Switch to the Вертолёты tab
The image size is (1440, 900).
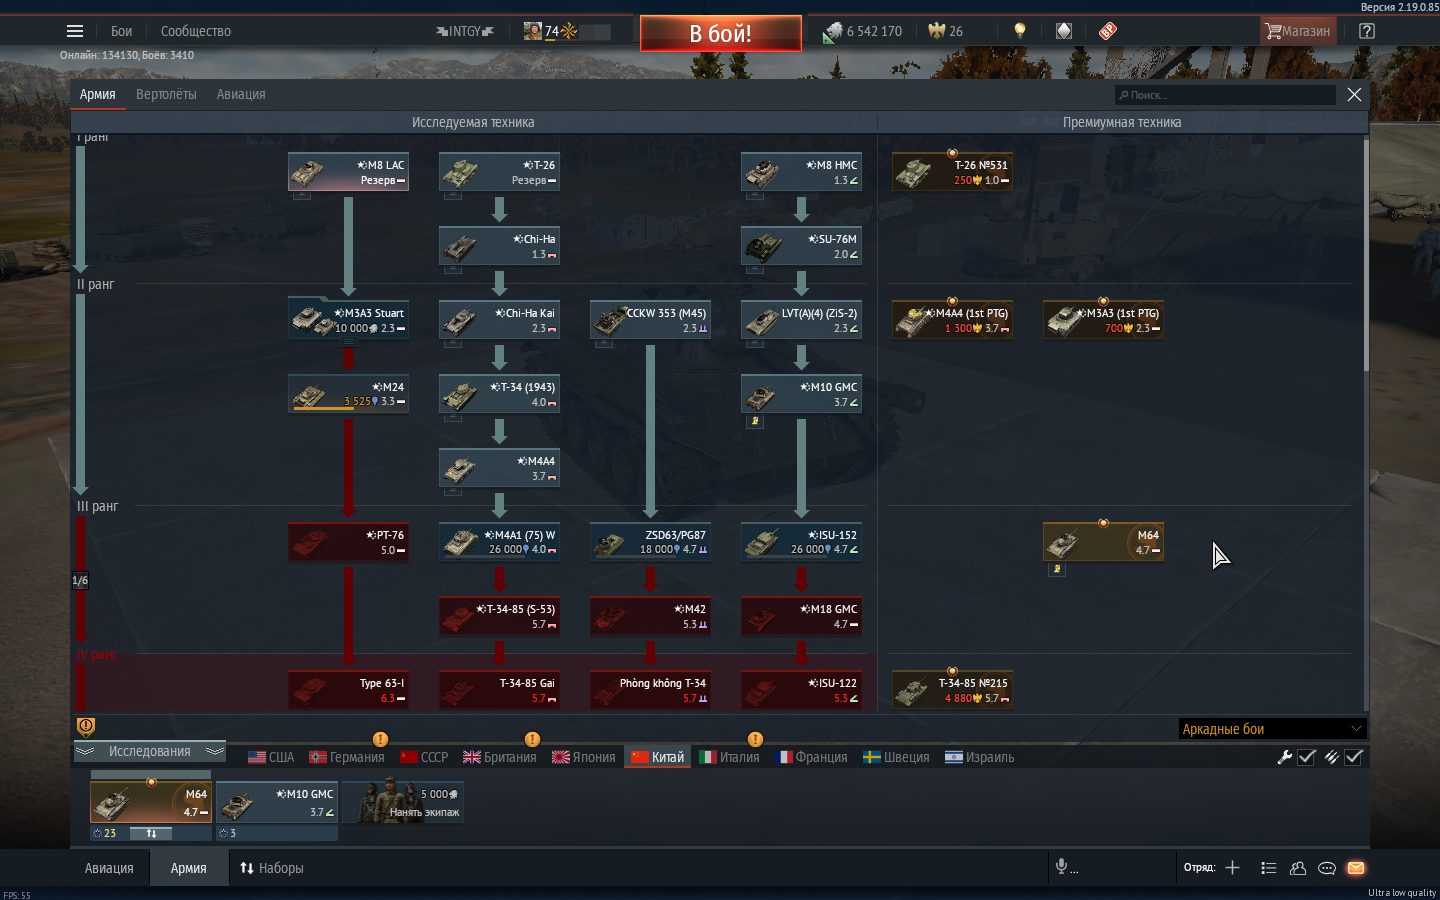click(166, 94)
